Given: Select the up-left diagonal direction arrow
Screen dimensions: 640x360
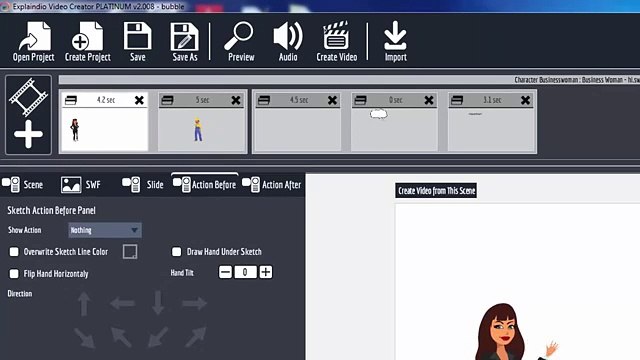Looking at the screenshot, I should coord(121,337).
